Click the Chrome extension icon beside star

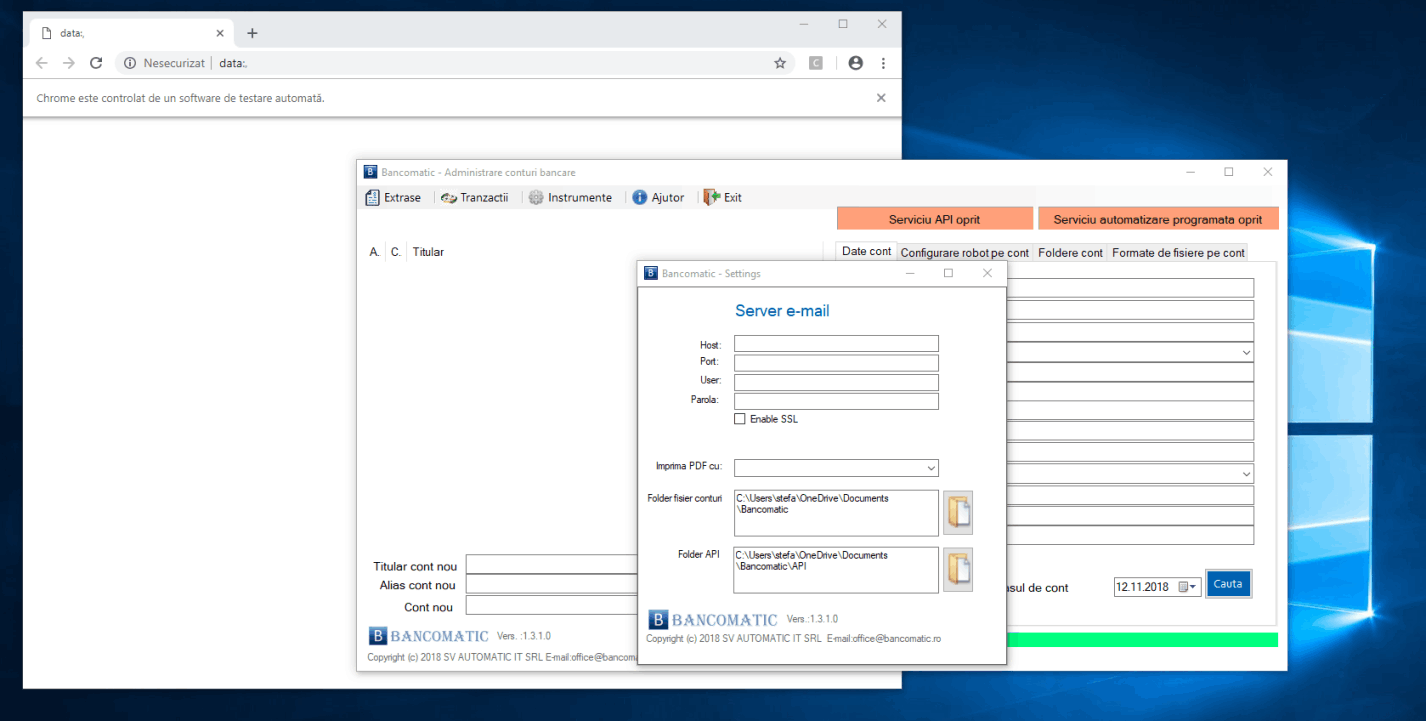click(816, 63)
